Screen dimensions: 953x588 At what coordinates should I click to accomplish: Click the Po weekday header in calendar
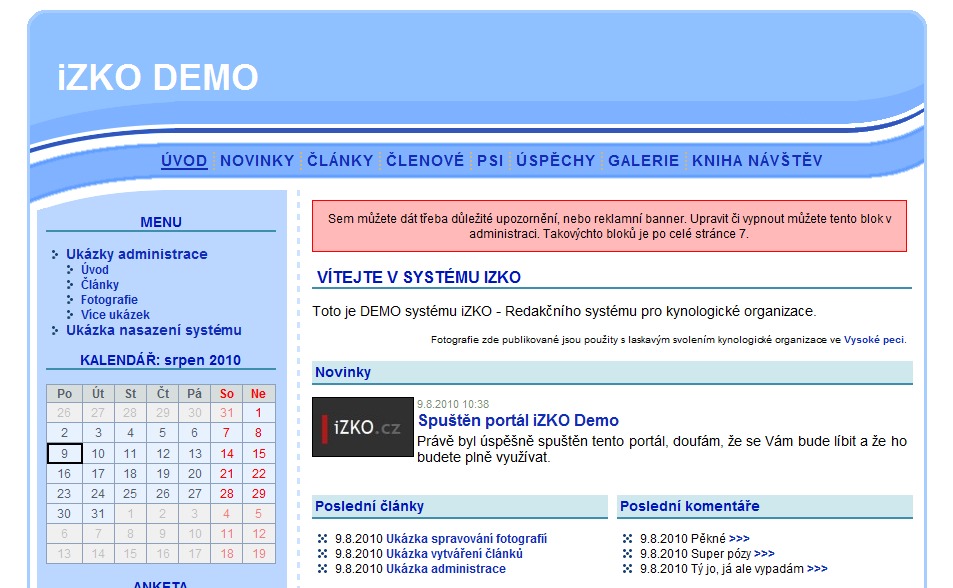pyautogui.click(x=64, y=393)
